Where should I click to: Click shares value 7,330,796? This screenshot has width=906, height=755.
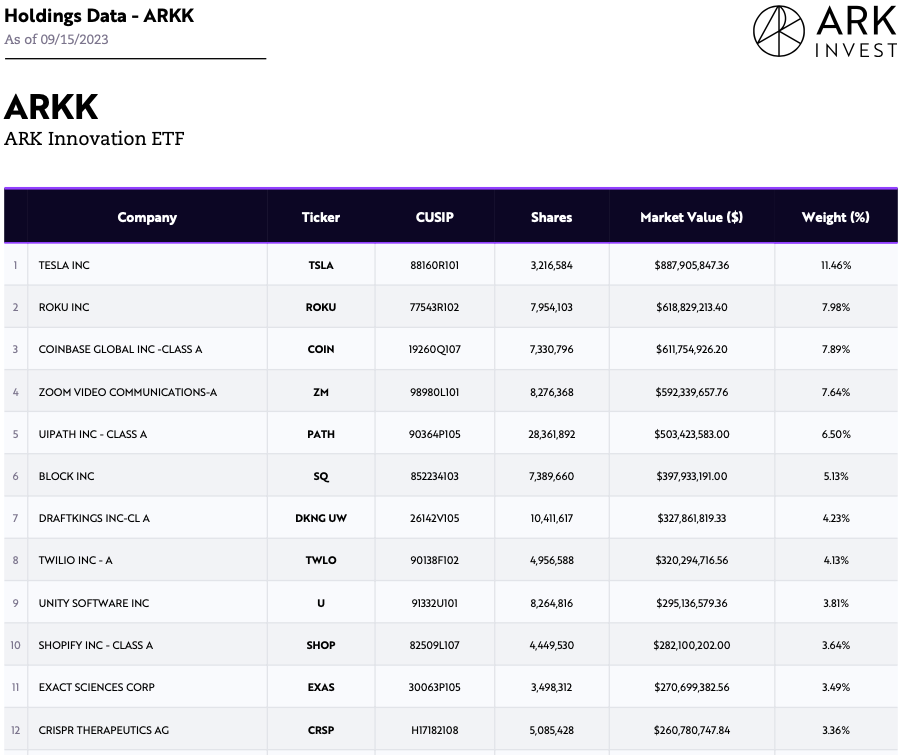[x=551, y=349]
